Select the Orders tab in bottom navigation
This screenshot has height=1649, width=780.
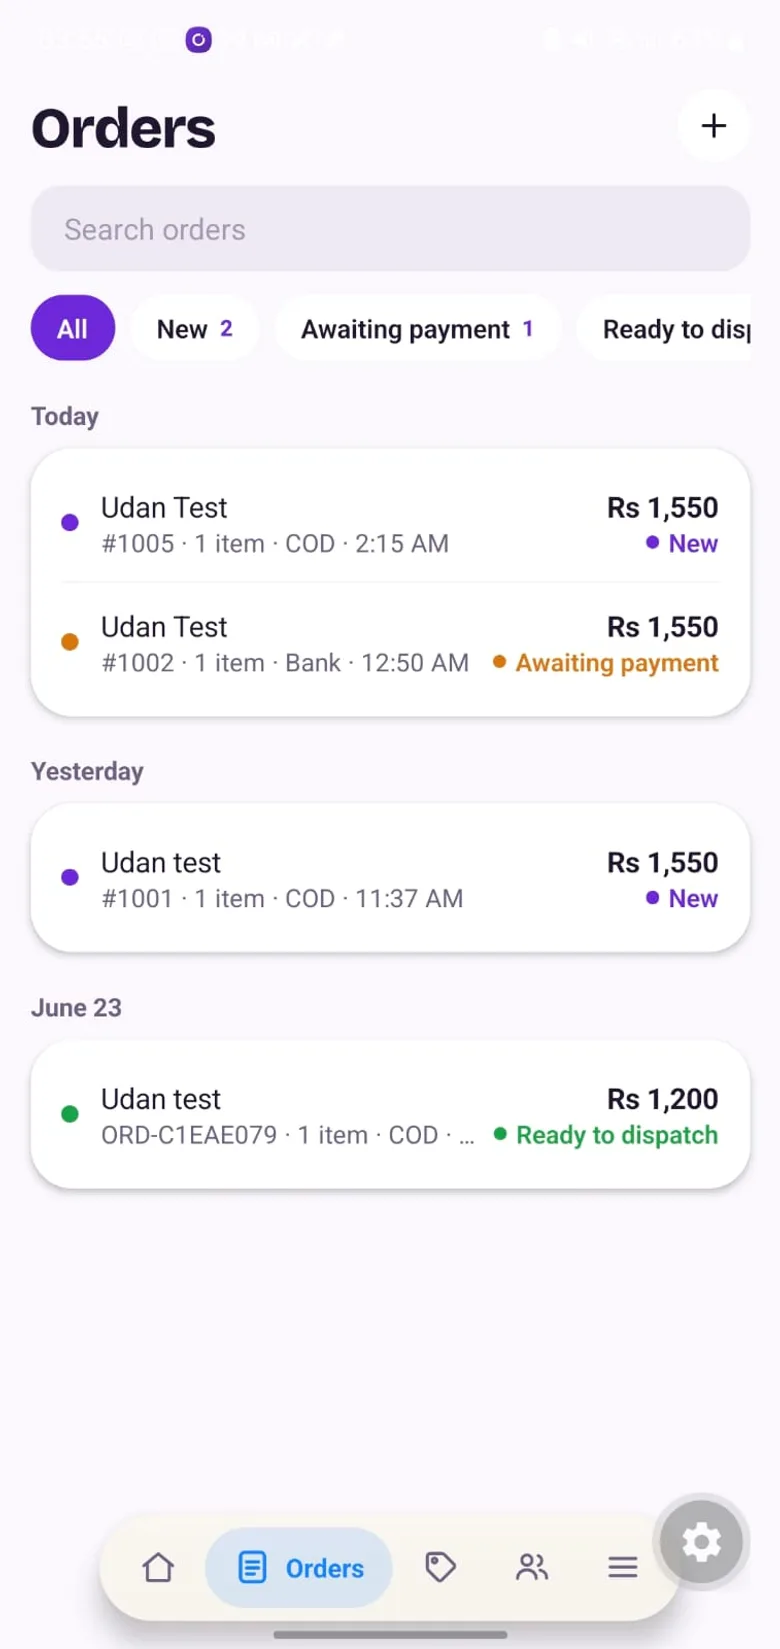tap(299, 1567)
